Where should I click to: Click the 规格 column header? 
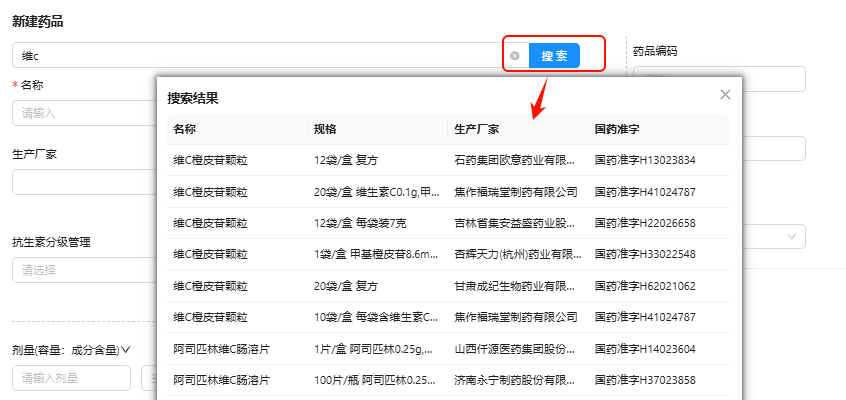[x=325, y=129]
